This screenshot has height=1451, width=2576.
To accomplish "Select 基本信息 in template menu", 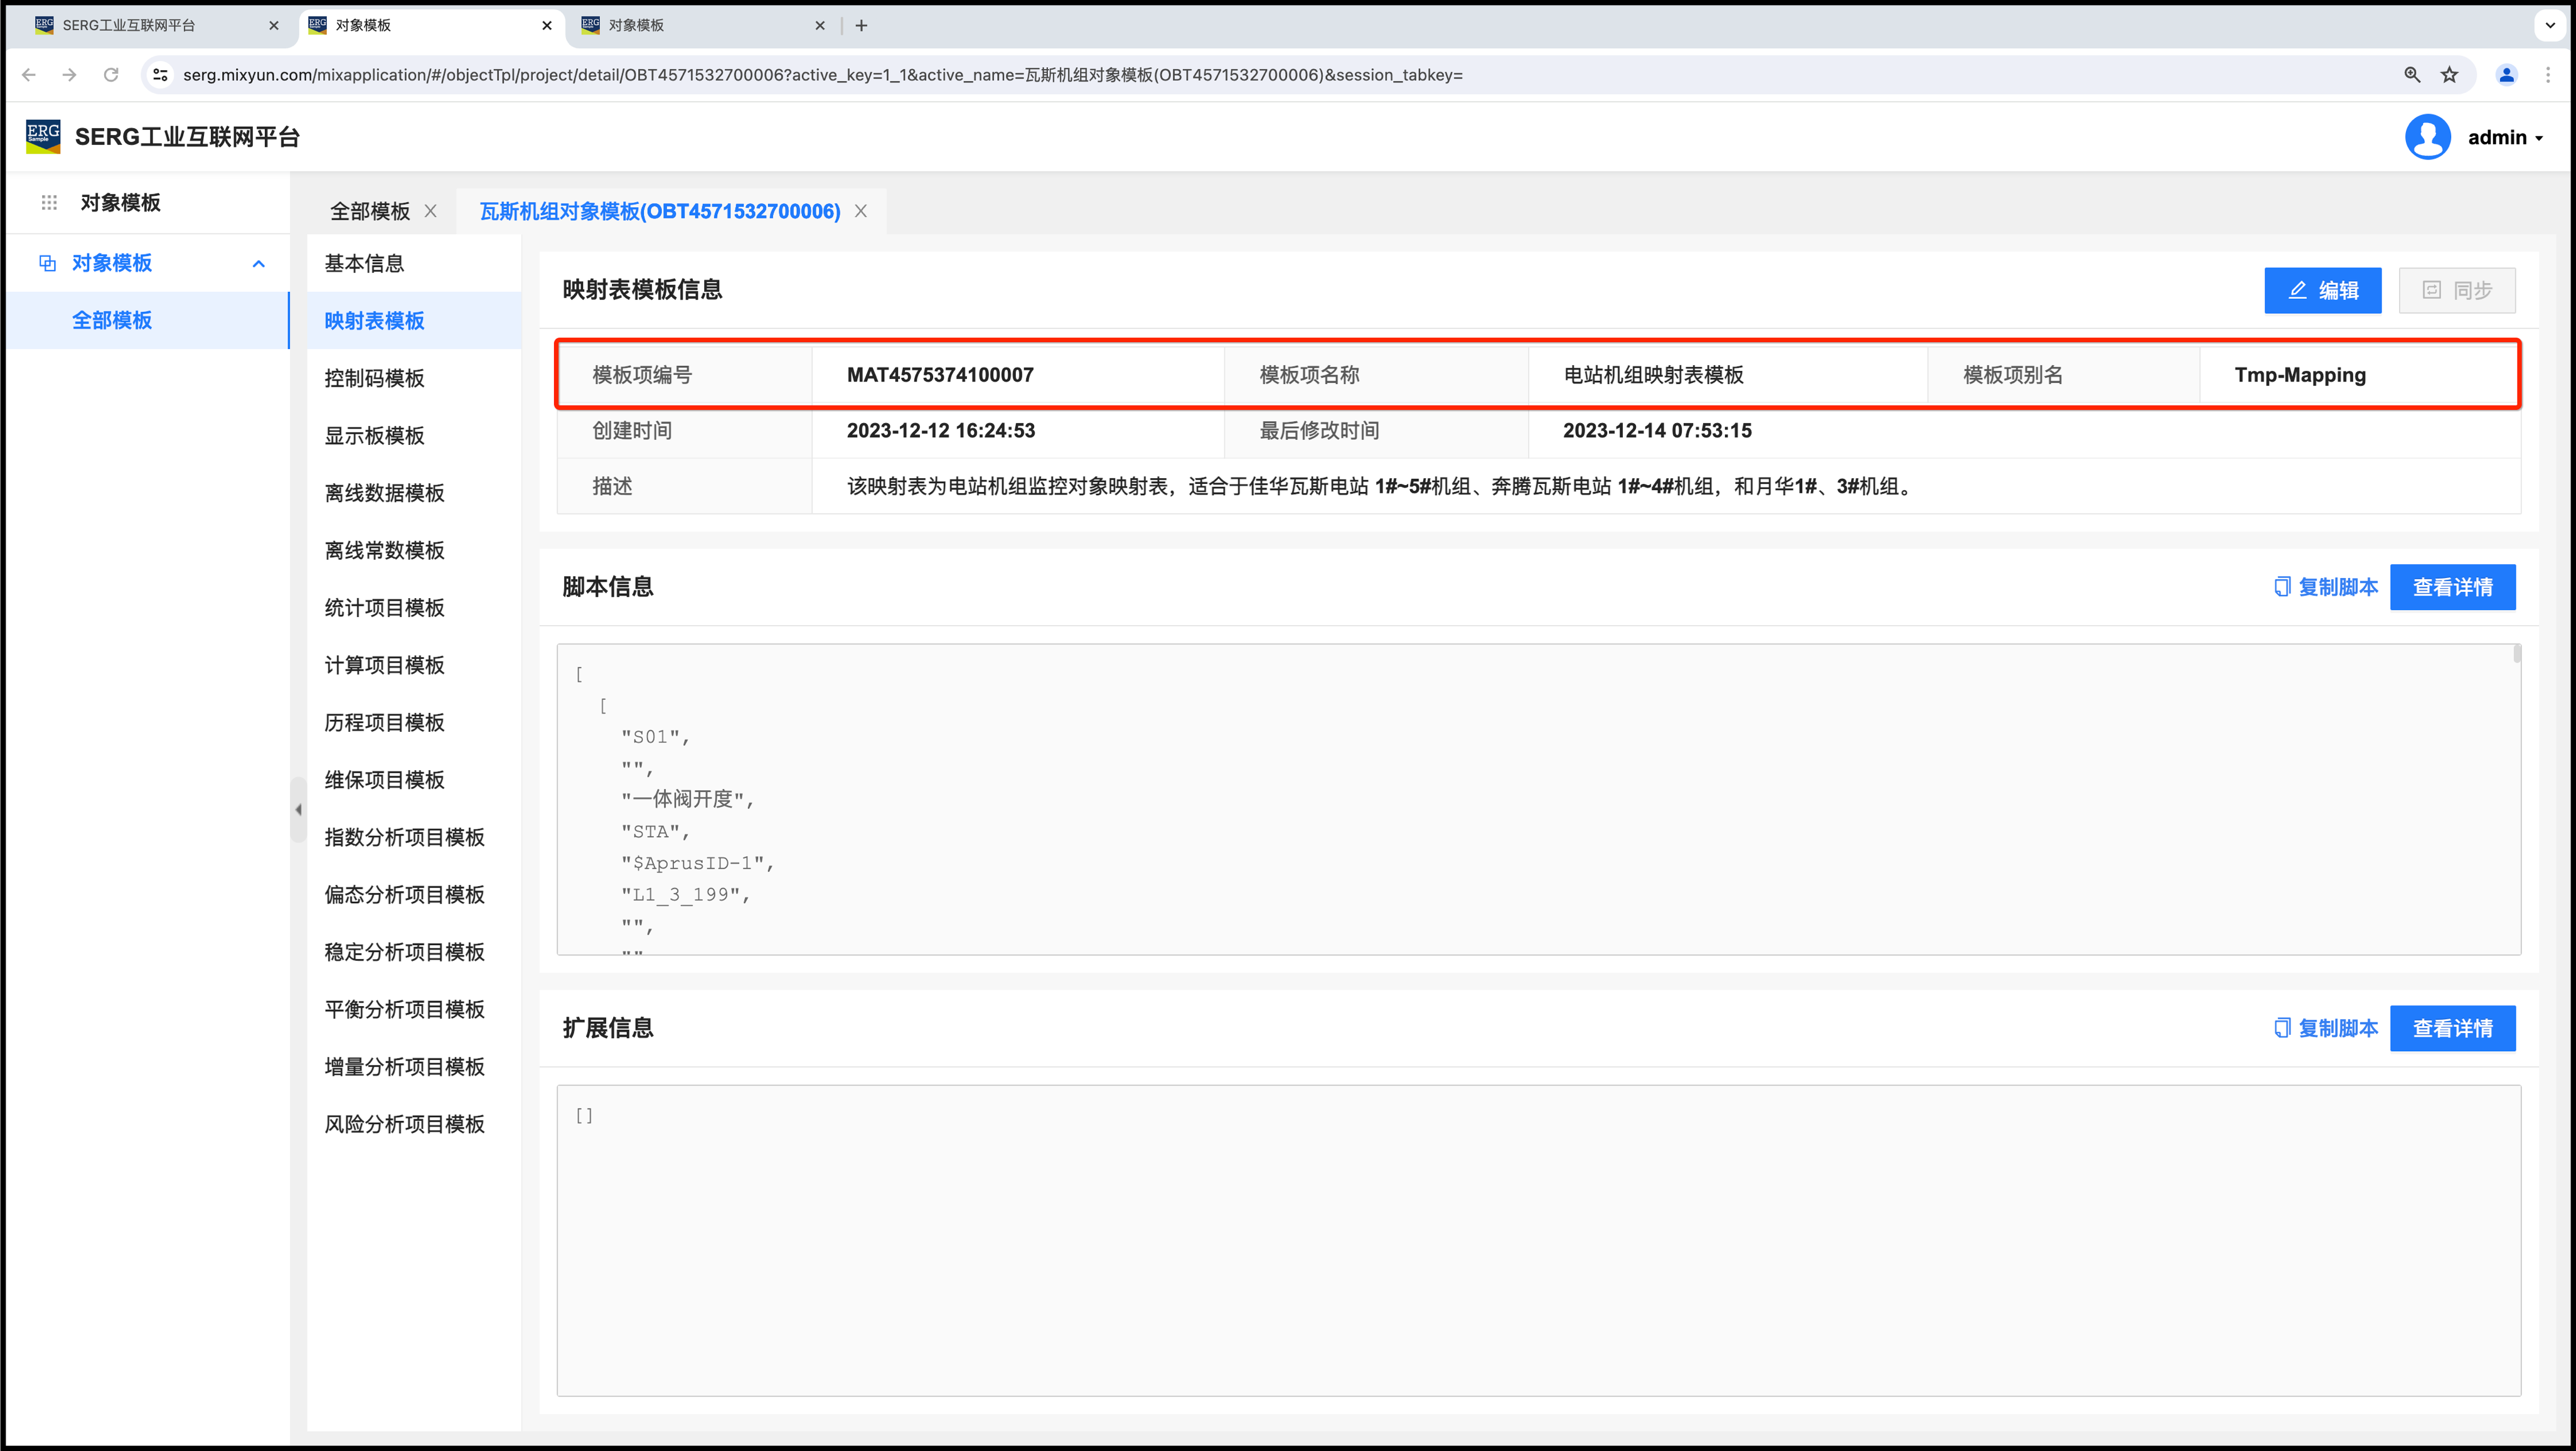I will coord(364,263).
